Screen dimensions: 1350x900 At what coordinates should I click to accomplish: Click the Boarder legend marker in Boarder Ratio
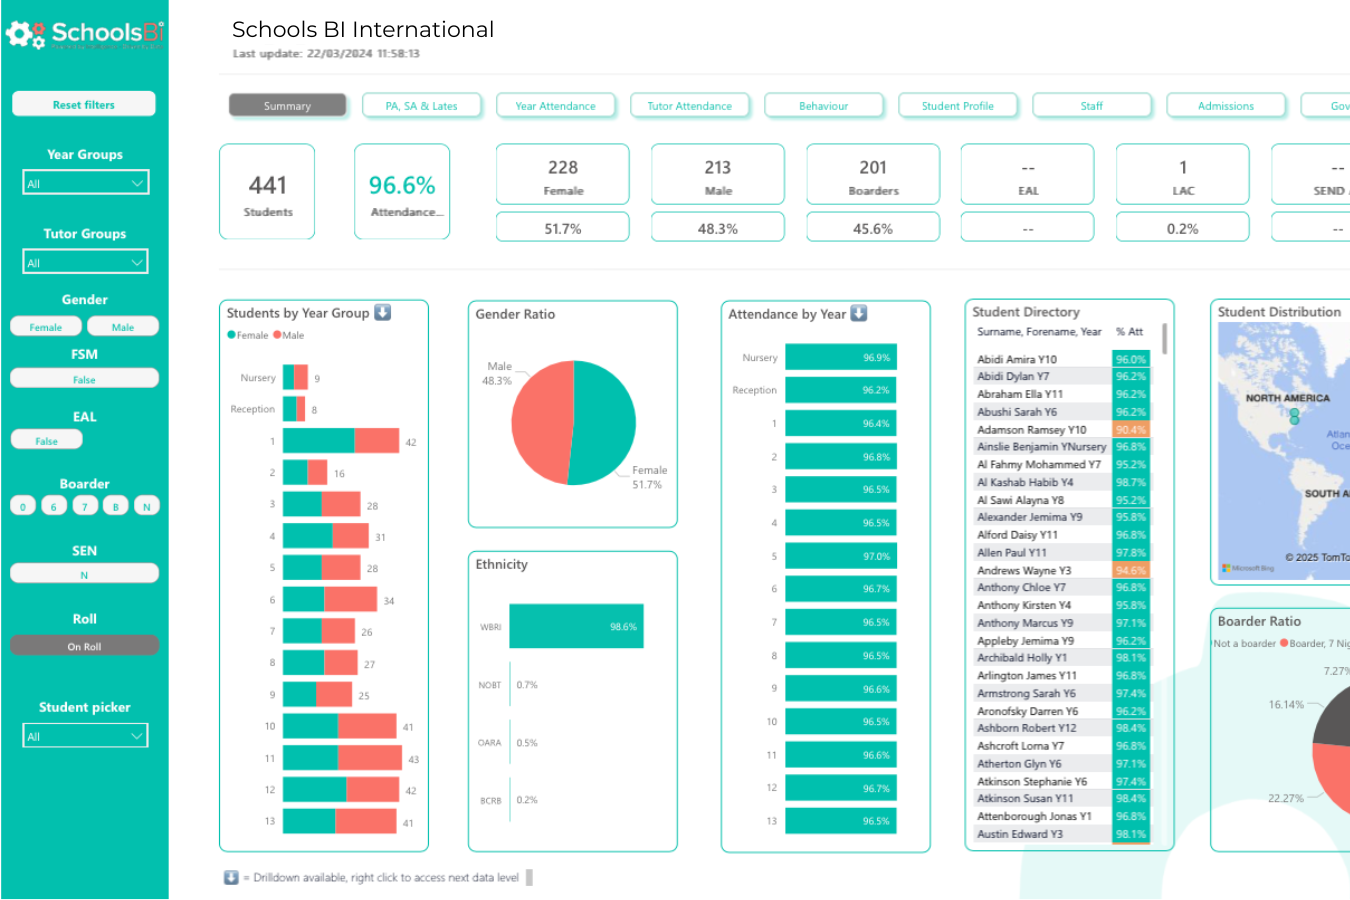pyautogui.click(x=1284, y=643)
